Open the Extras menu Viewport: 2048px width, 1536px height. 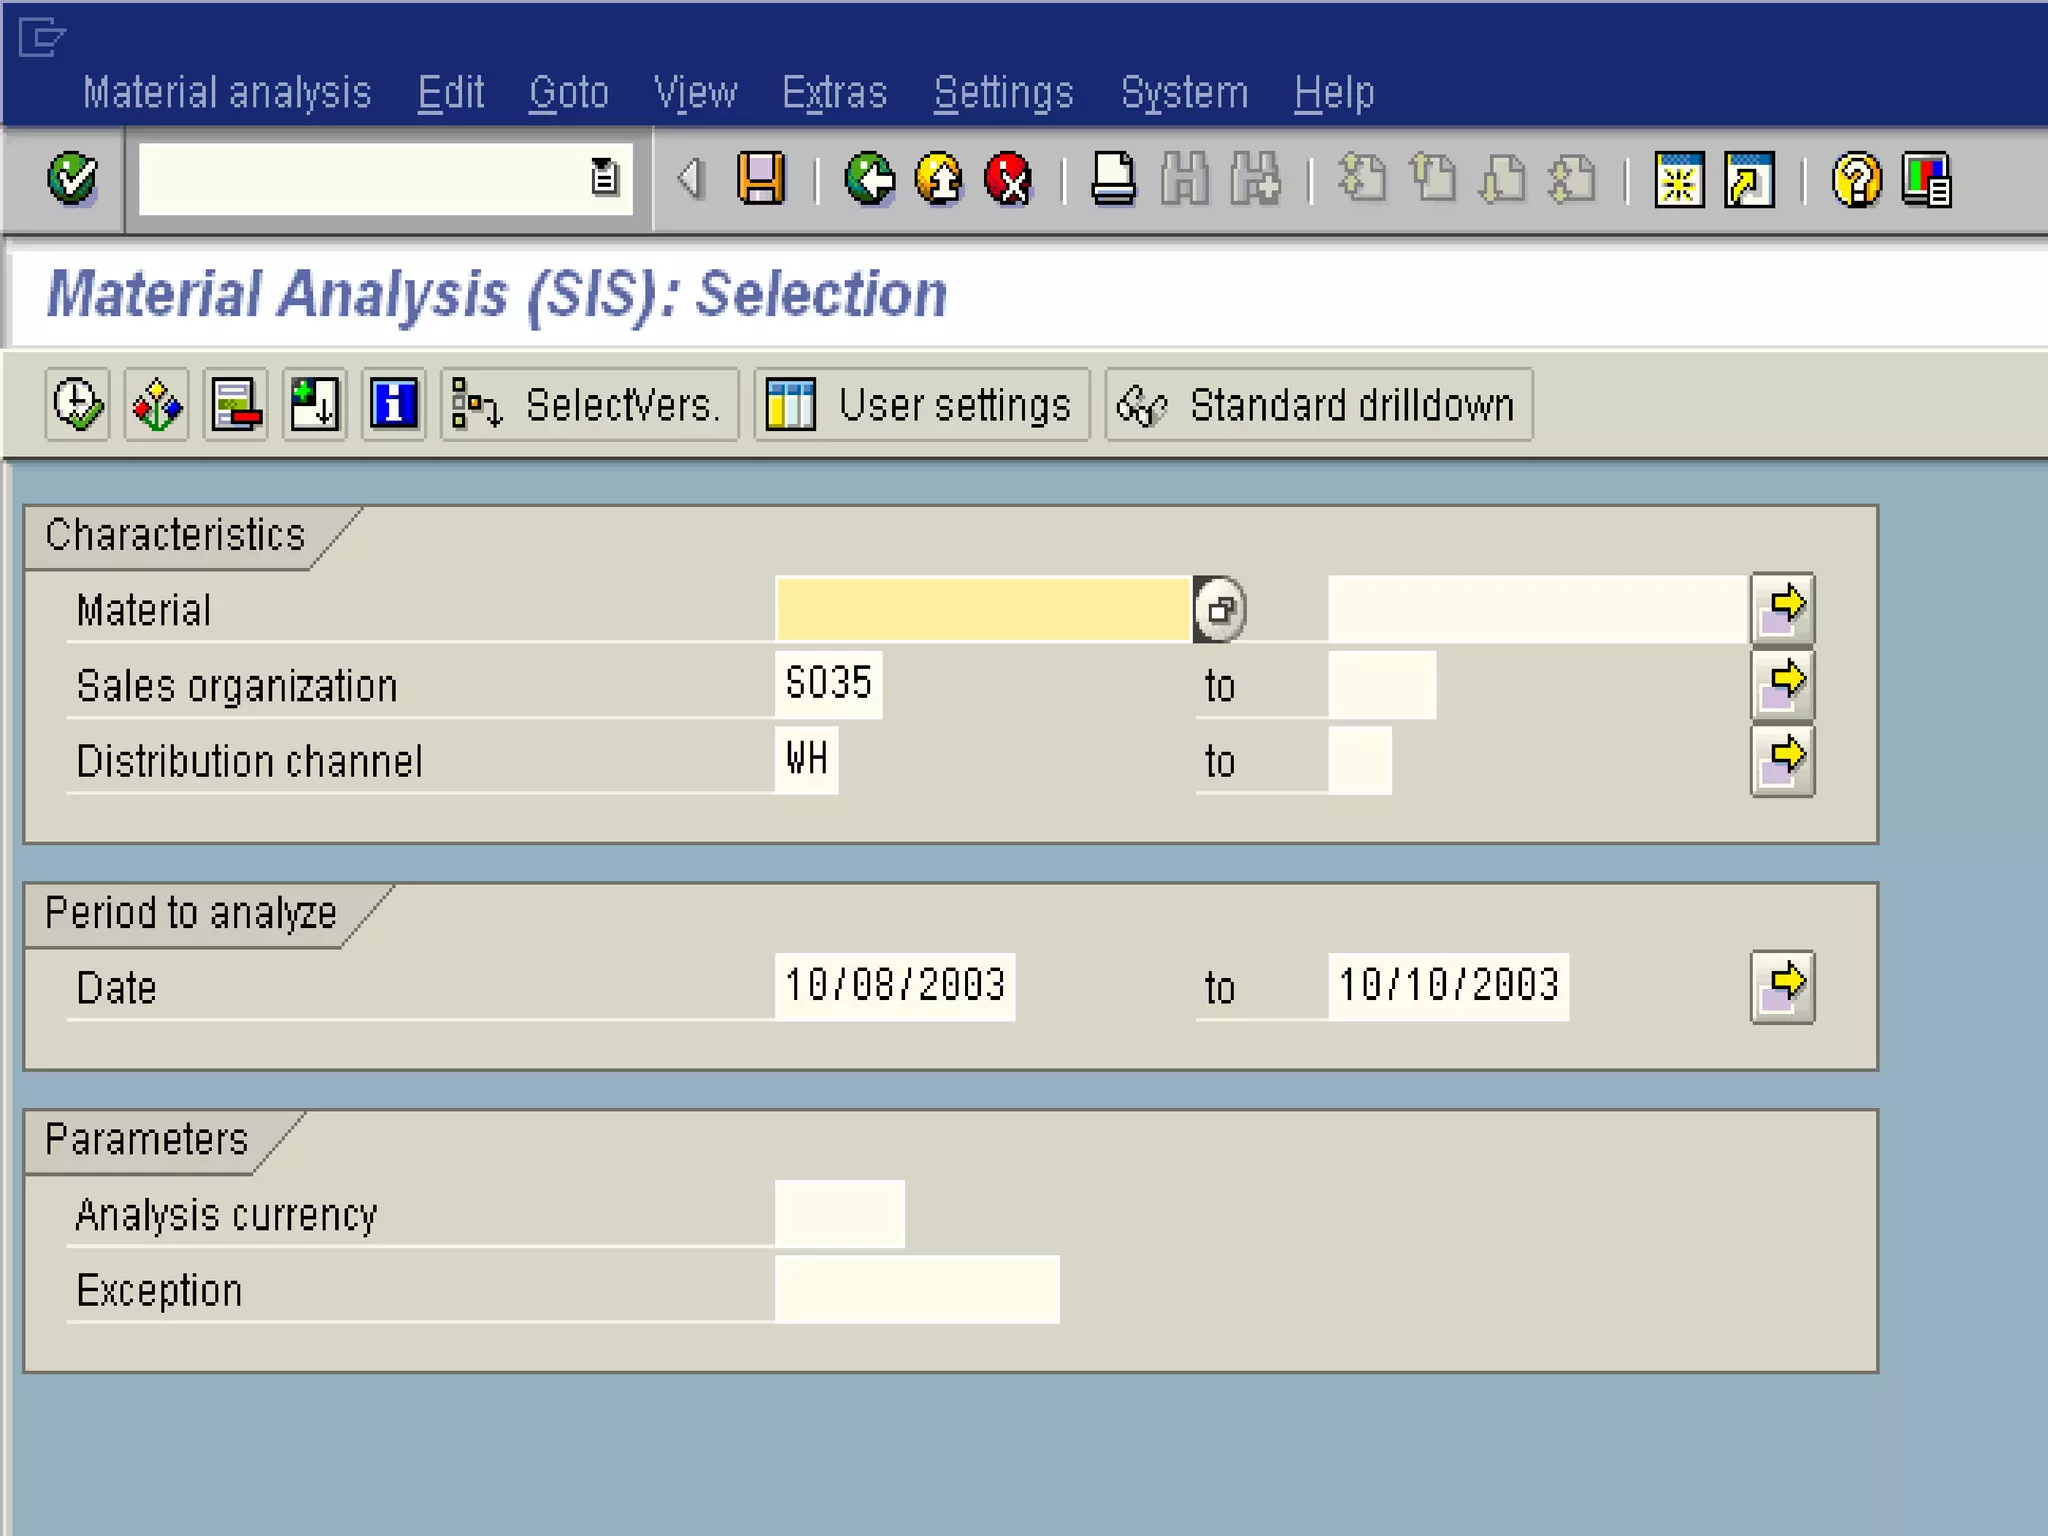click(x=834, y=93)
